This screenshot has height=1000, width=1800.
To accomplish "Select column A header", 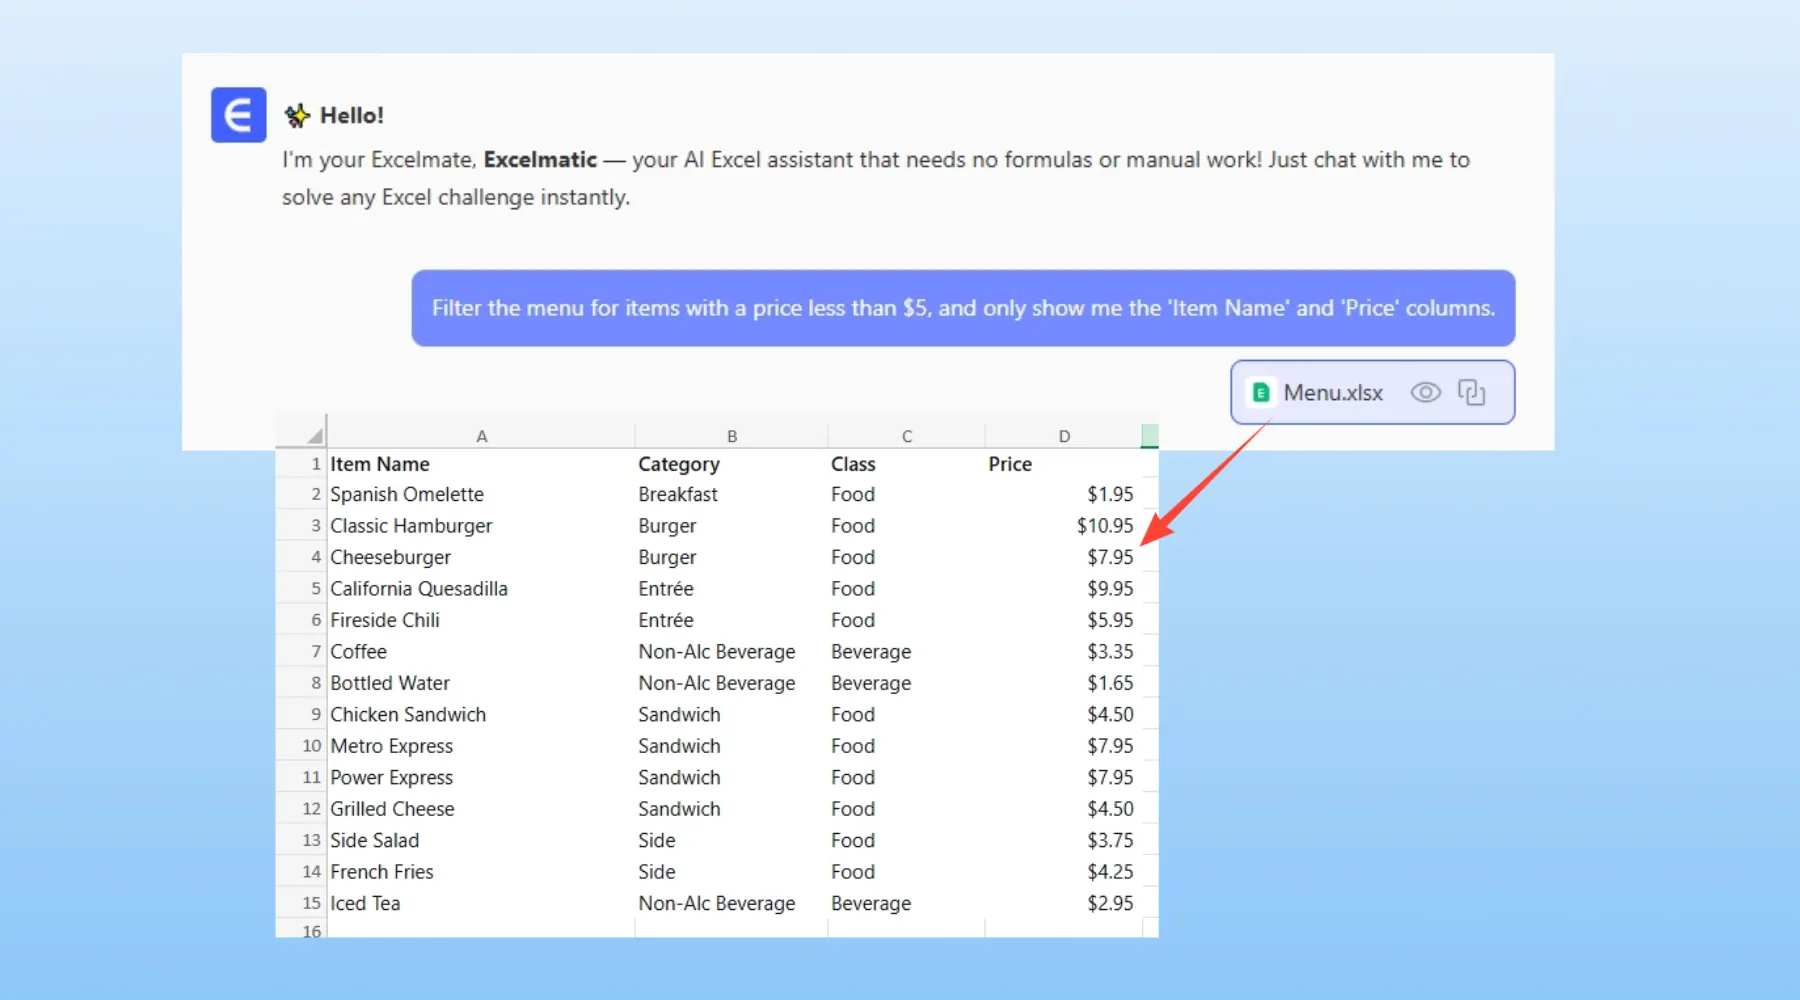I will point(481,436).
